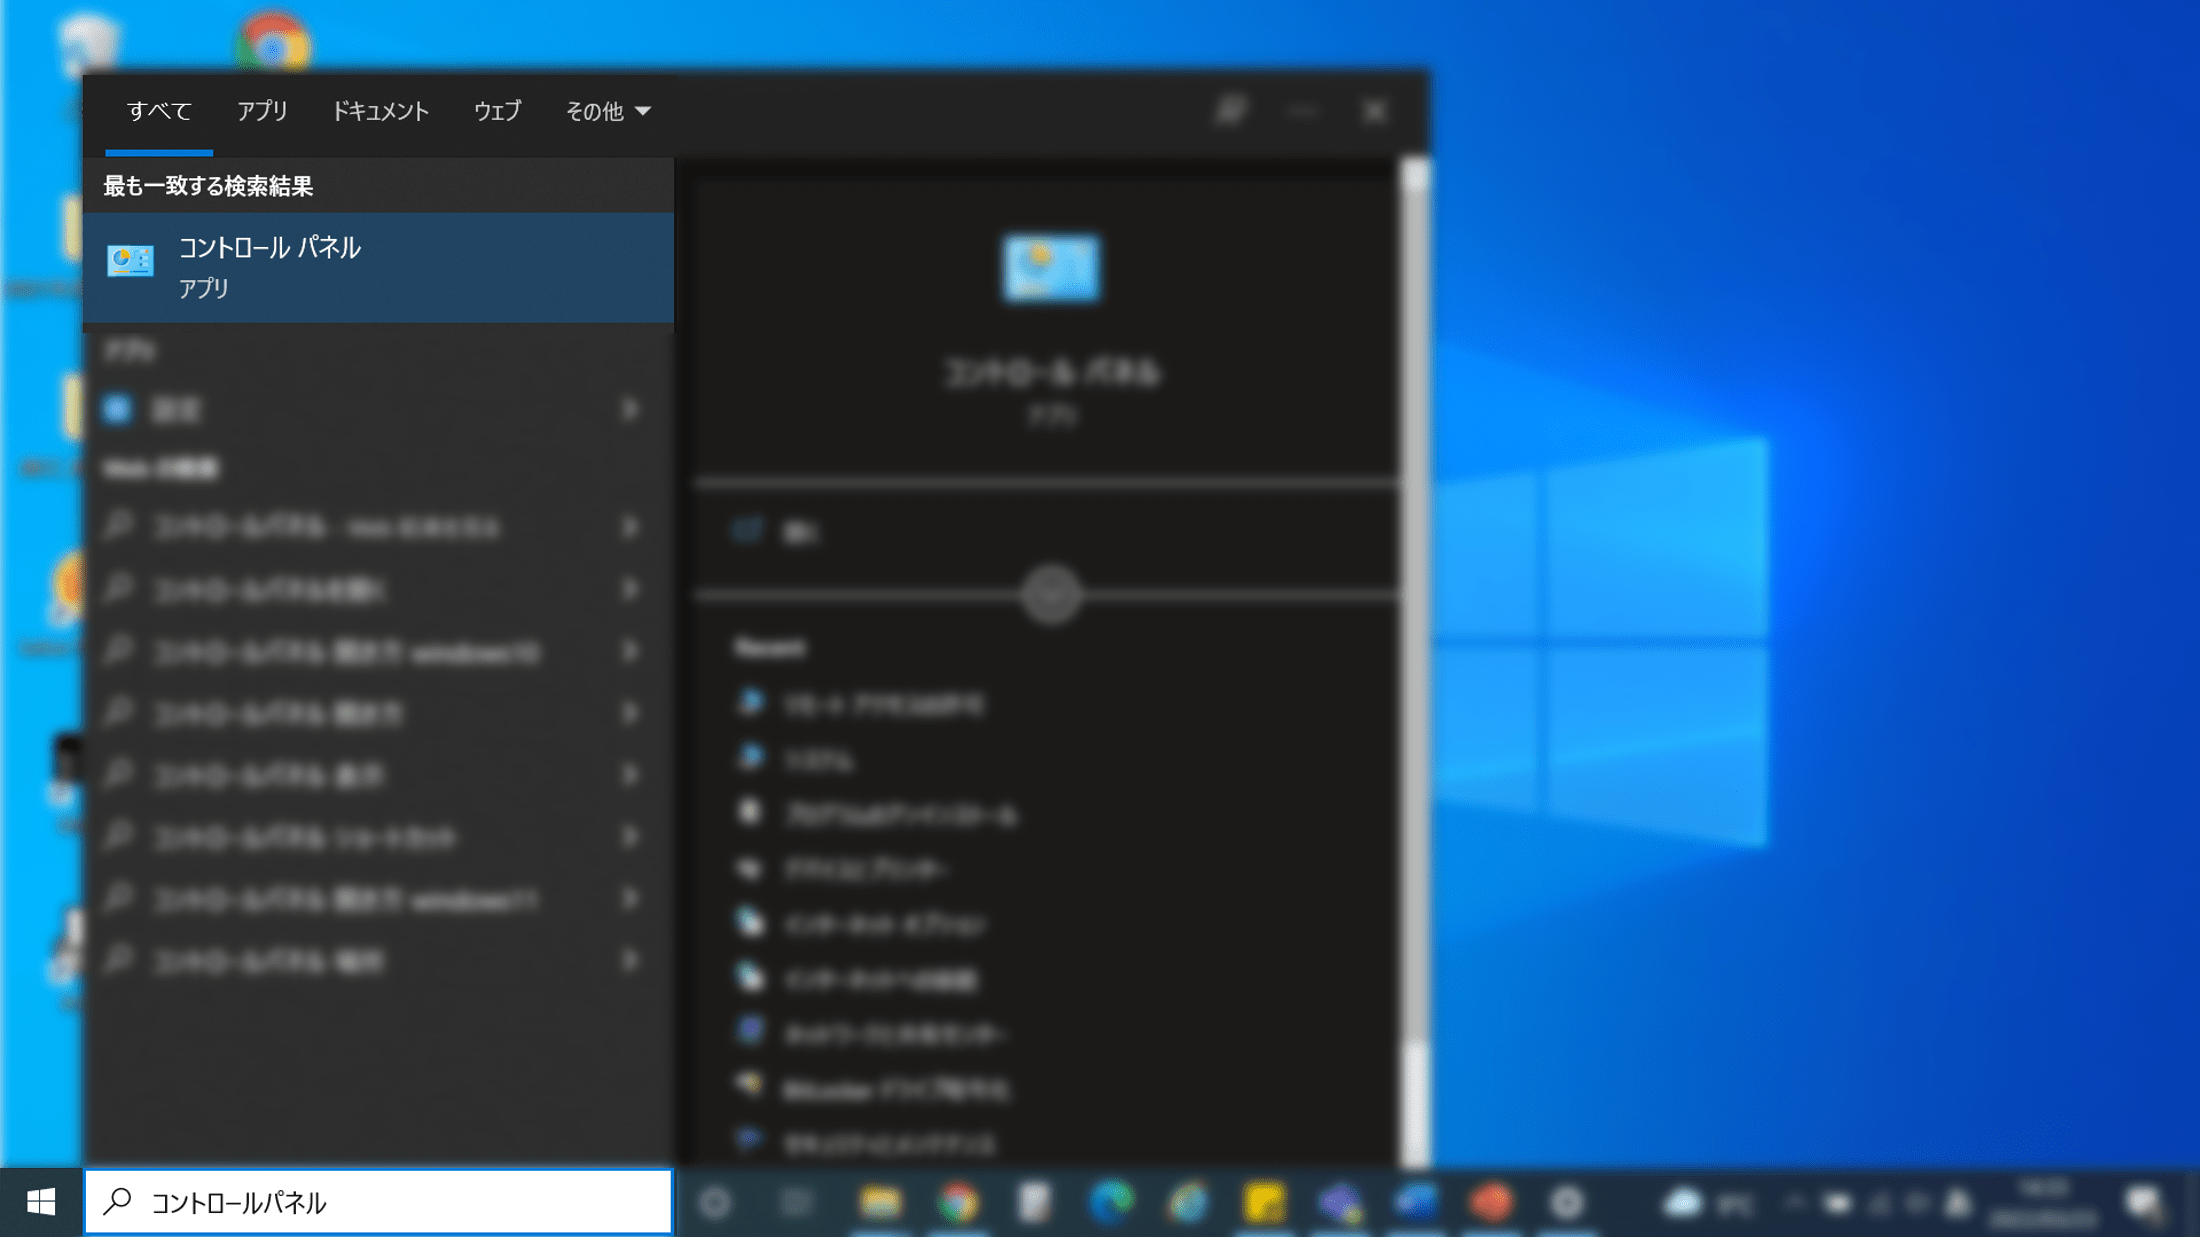Image resolution: width=2200 pixels, height=1237 pixels.
Task: Expand arrow for the windows11 suggestion
Action: [x=630, y=899]
